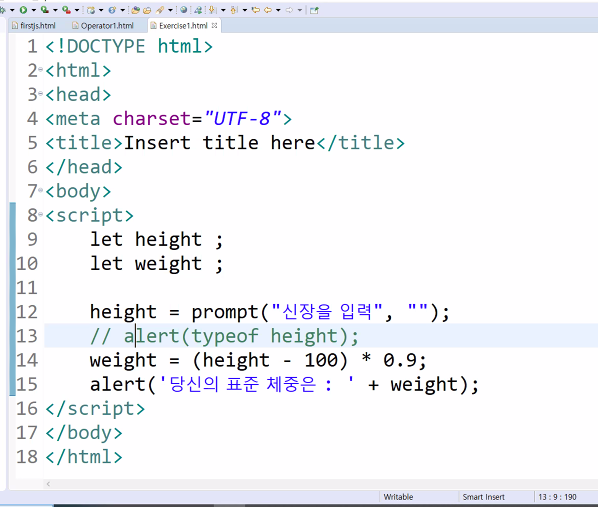Click the </head> closing tag
This screenshot has height=507, width=598.
[84, 167]
